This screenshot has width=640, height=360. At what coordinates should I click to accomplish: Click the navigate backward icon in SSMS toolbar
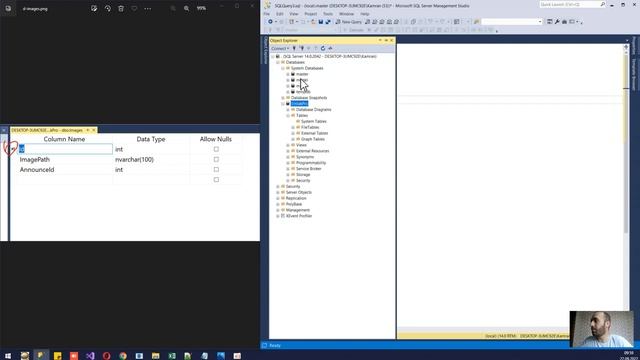(270, 22)
